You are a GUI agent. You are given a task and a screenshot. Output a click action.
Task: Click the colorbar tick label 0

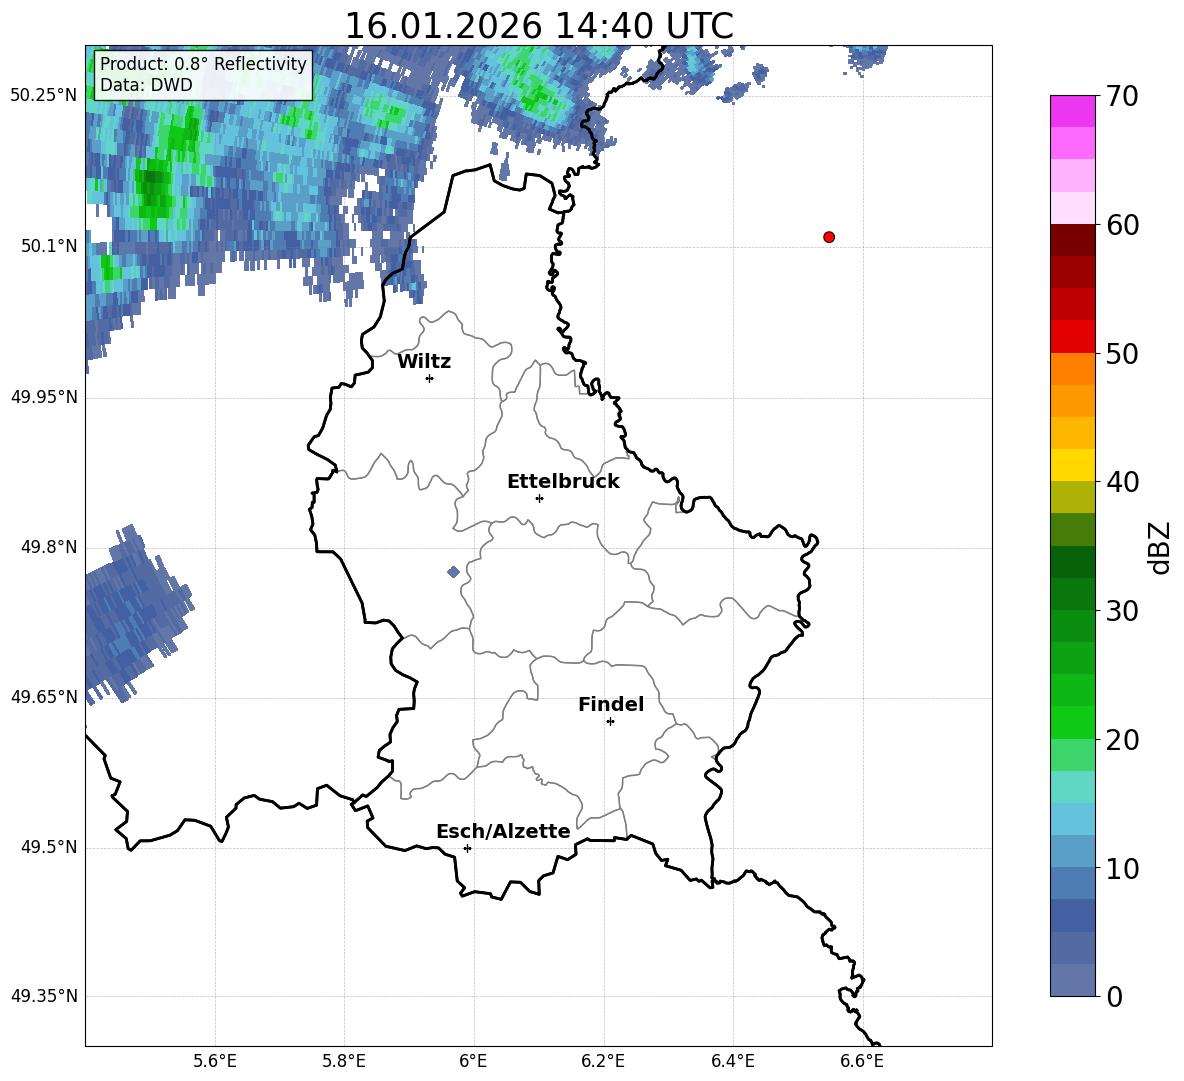tap(1114, 996)
